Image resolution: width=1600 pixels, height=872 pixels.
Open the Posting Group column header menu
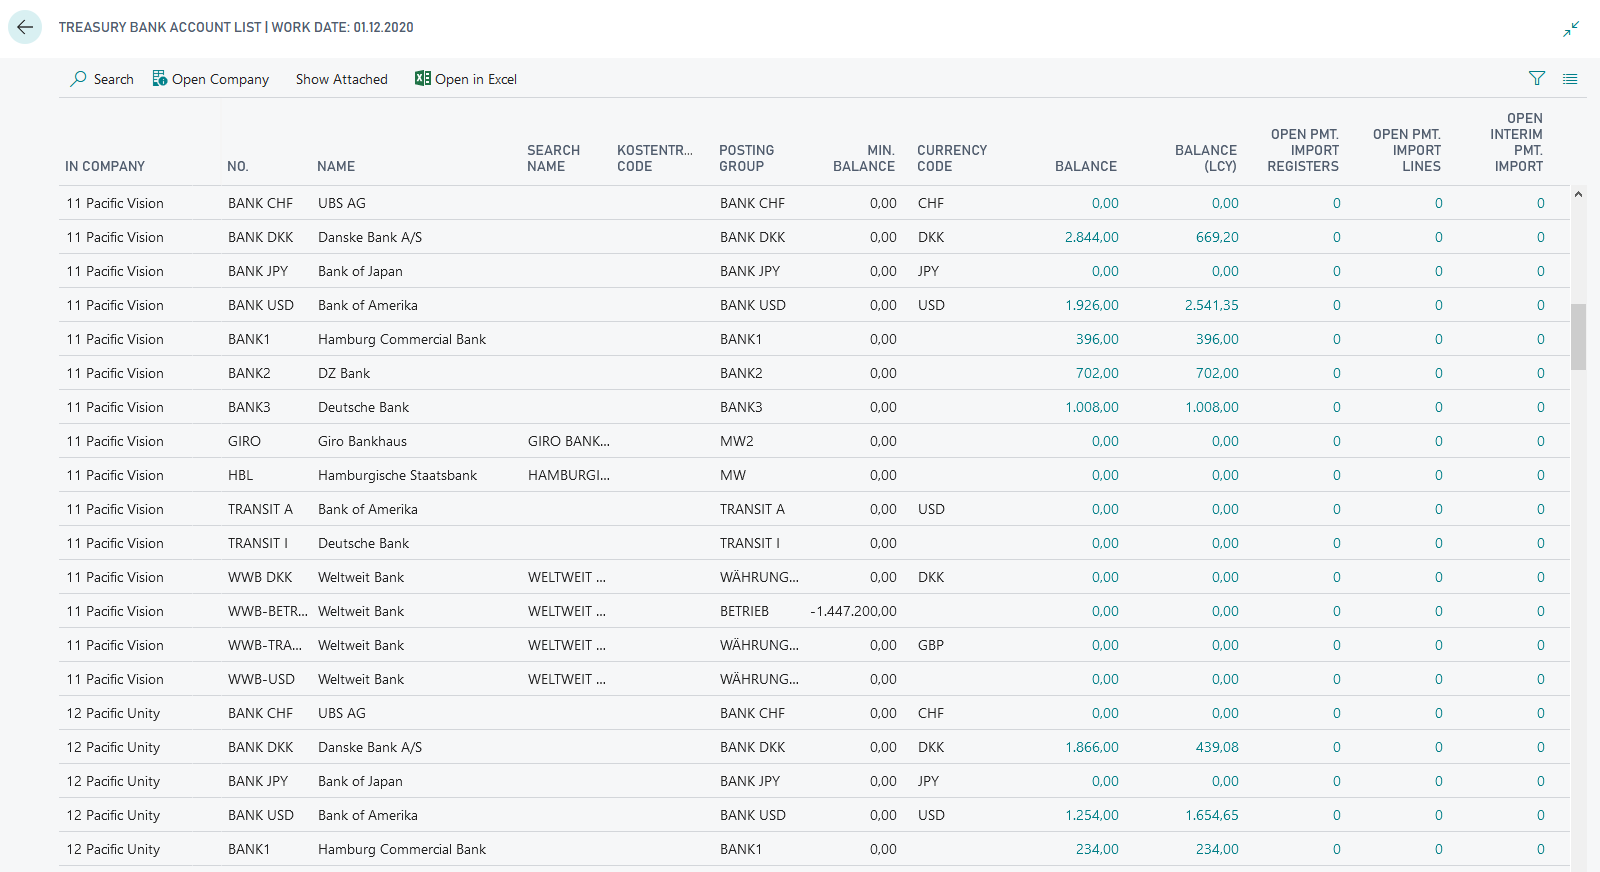coord(746,158)
